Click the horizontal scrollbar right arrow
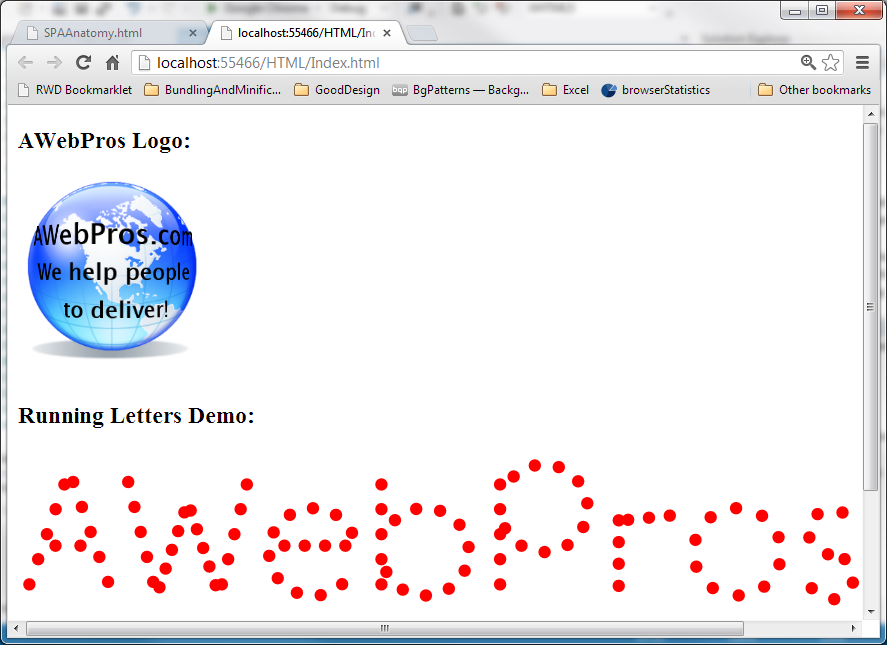 point(853,628)
